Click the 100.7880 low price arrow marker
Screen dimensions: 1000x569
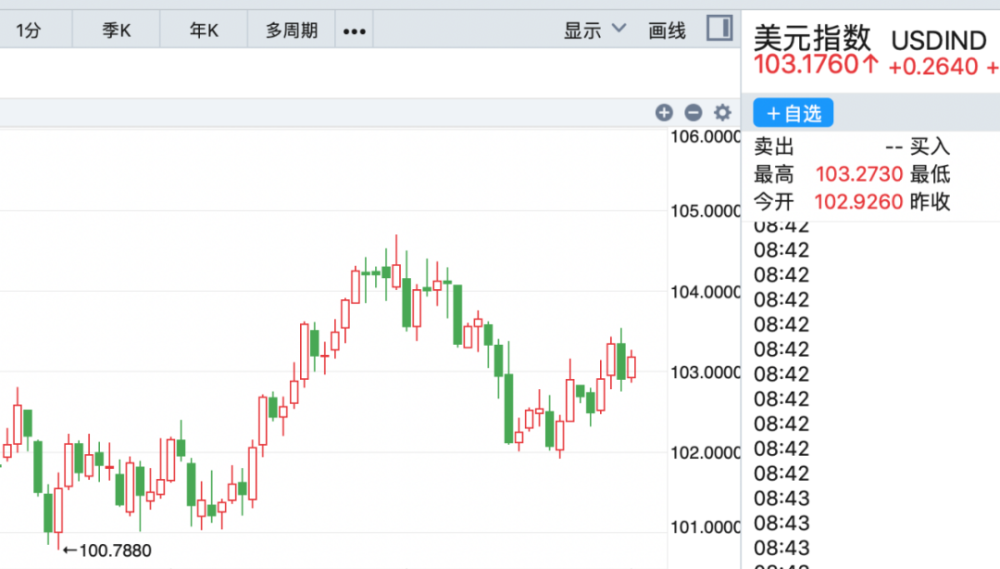107,549
